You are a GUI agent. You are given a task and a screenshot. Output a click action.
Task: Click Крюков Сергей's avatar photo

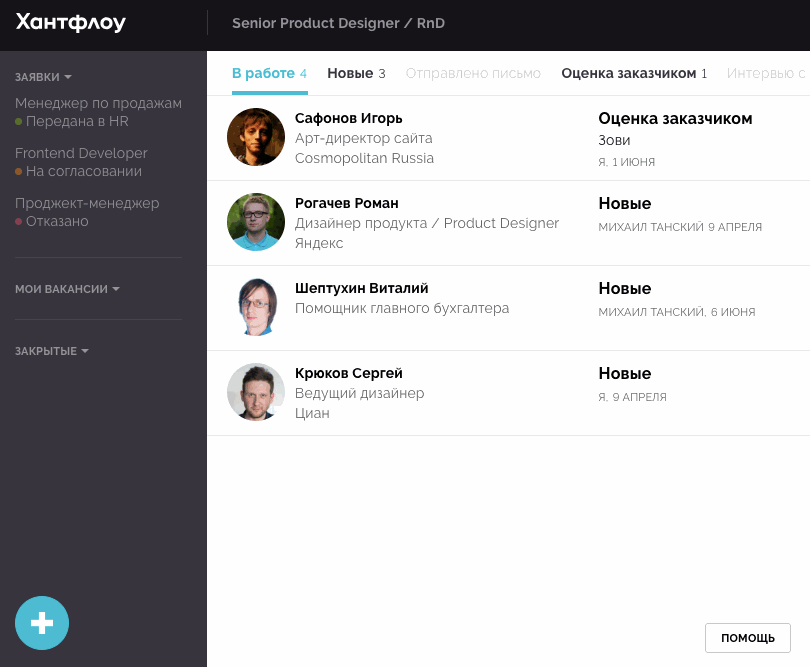tap(256, 392)
